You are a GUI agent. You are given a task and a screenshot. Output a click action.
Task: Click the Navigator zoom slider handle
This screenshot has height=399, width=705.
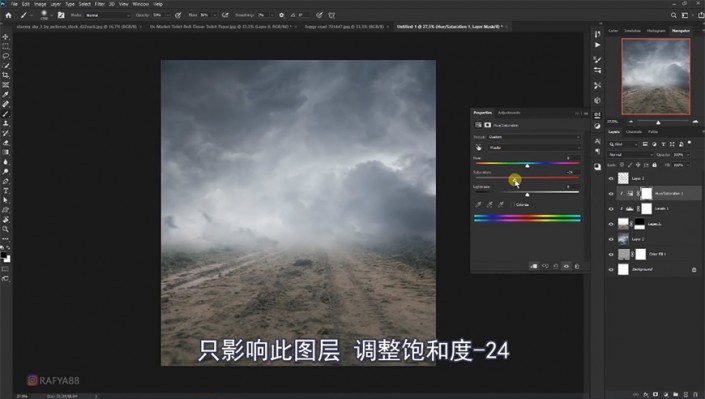click(x=658, y=122)
